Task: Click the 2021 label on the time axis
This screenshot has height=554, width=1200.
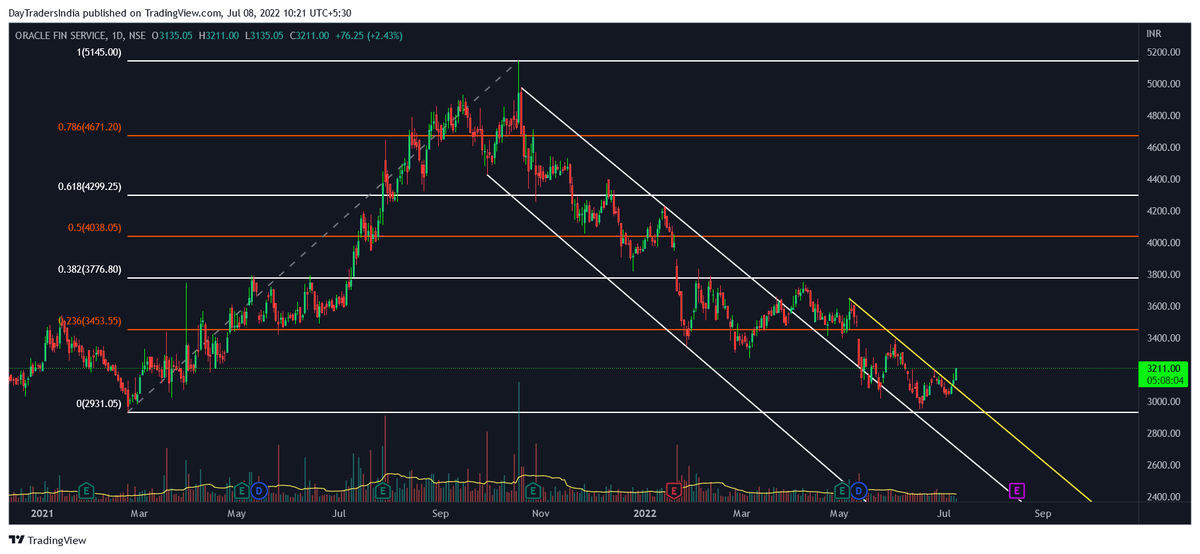Action: pos(41,514)
